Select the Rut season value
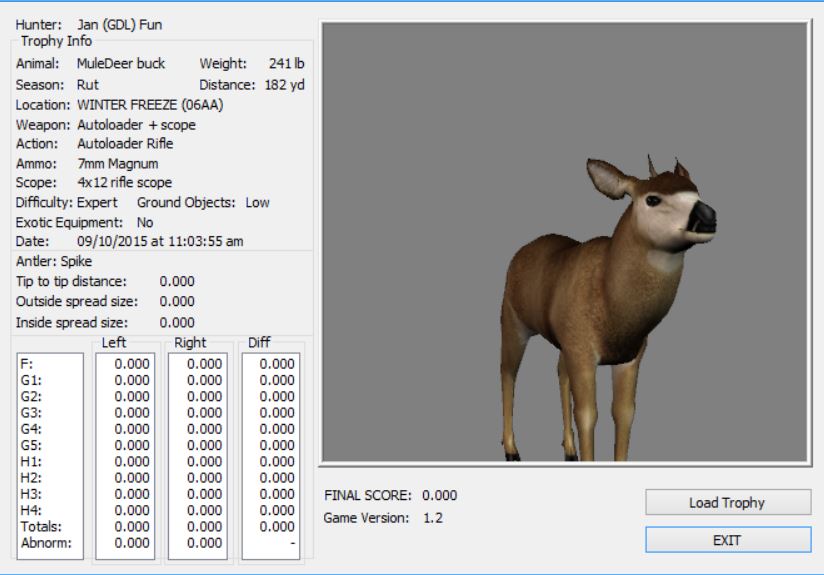Screen dimensions: 824x575 coord(87,85)
